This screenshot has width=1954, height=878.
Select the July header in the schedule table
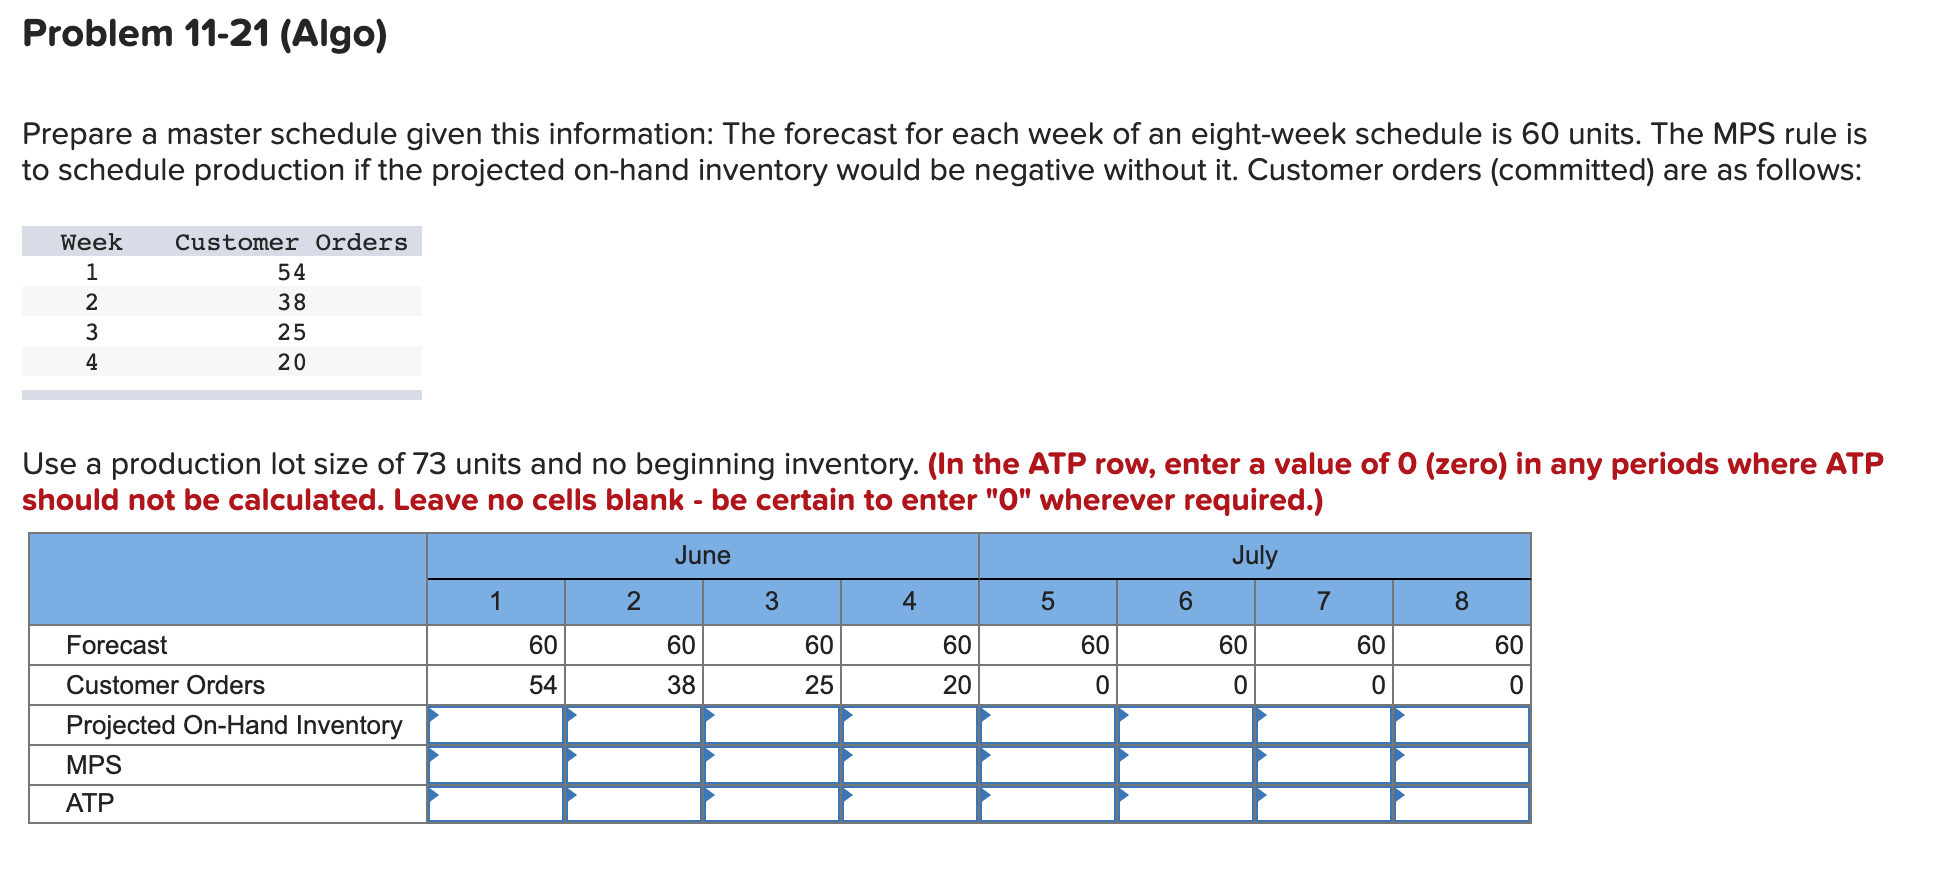pyautogui.click(x=1254, y=556)
